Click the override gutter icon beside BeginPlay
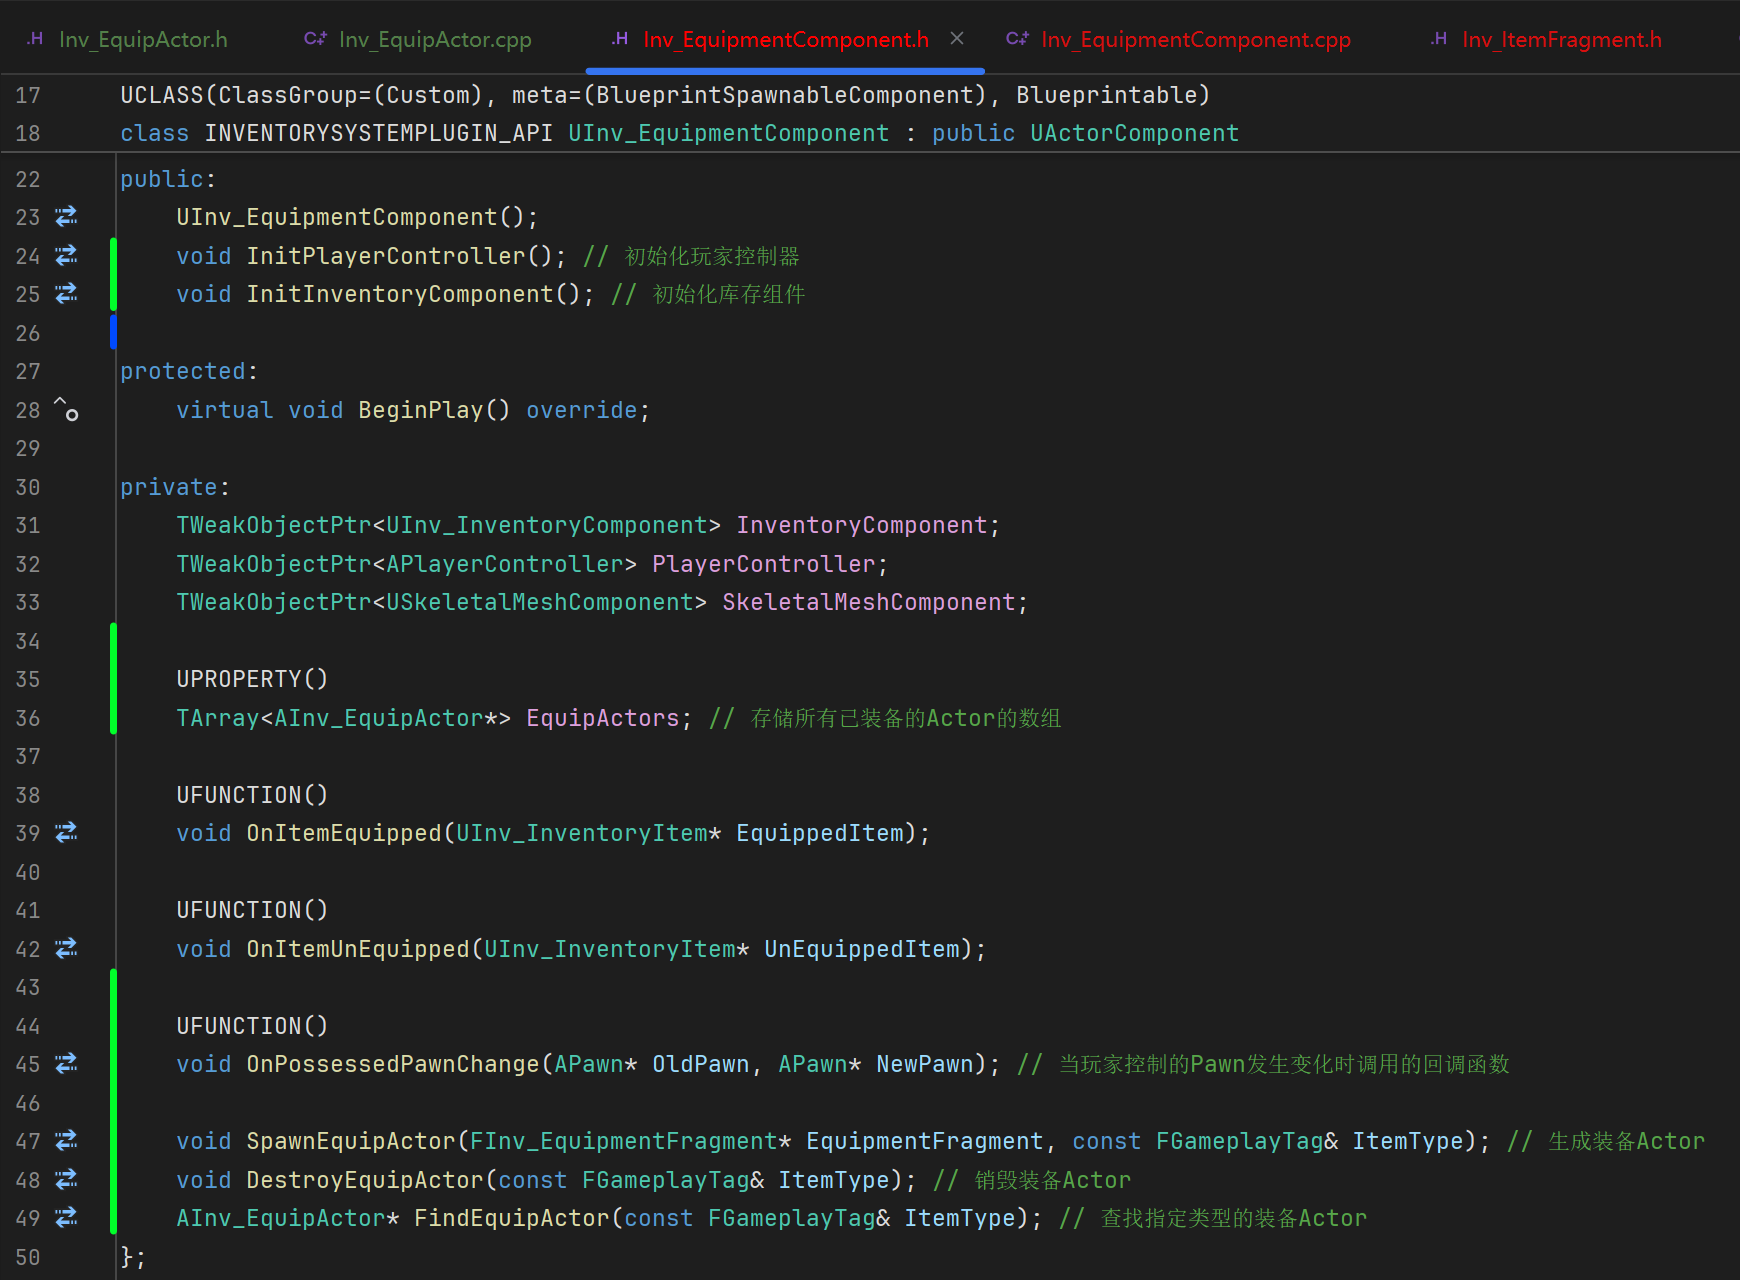The image size is (1740, 1280). pyautogui.click(x=66, y=409)
